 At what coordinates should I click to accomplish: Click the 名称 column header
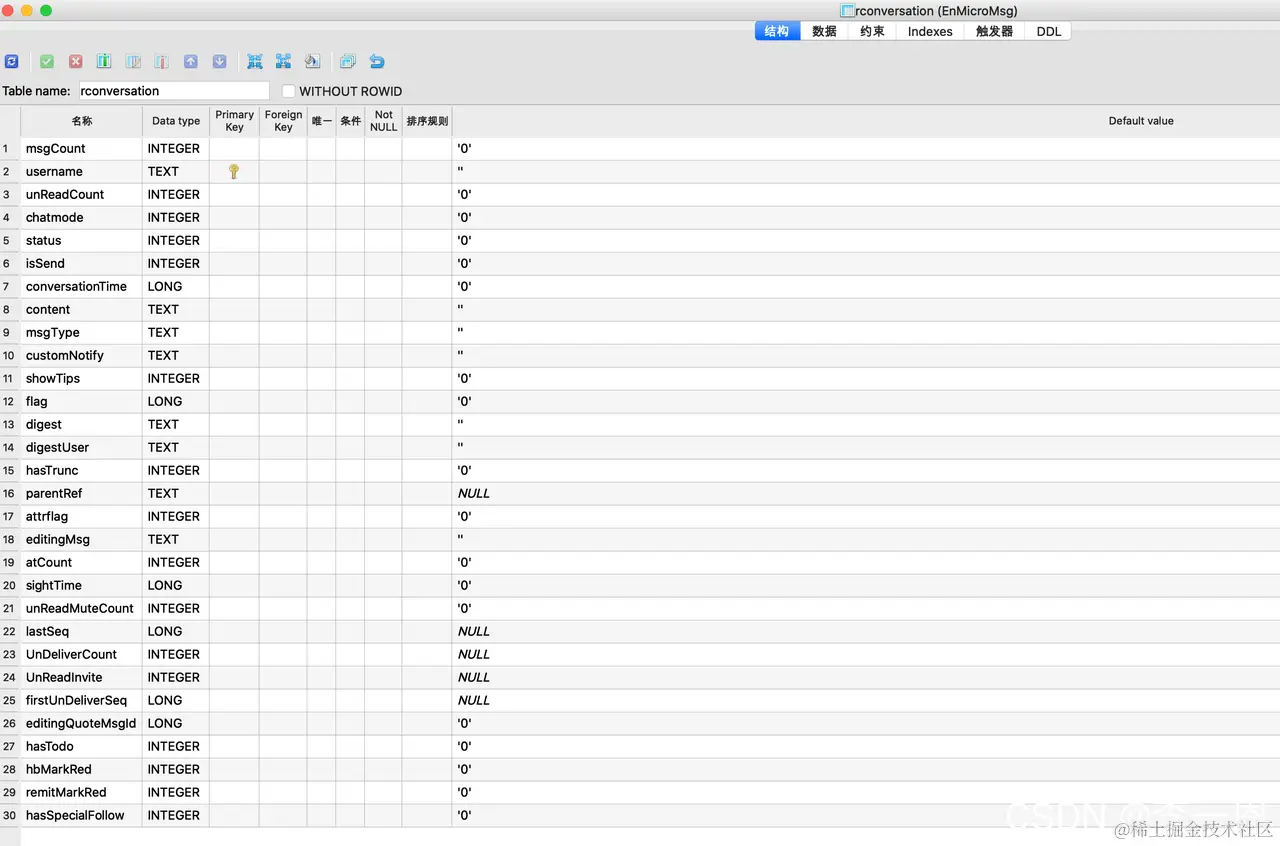(x=82, y=121)
